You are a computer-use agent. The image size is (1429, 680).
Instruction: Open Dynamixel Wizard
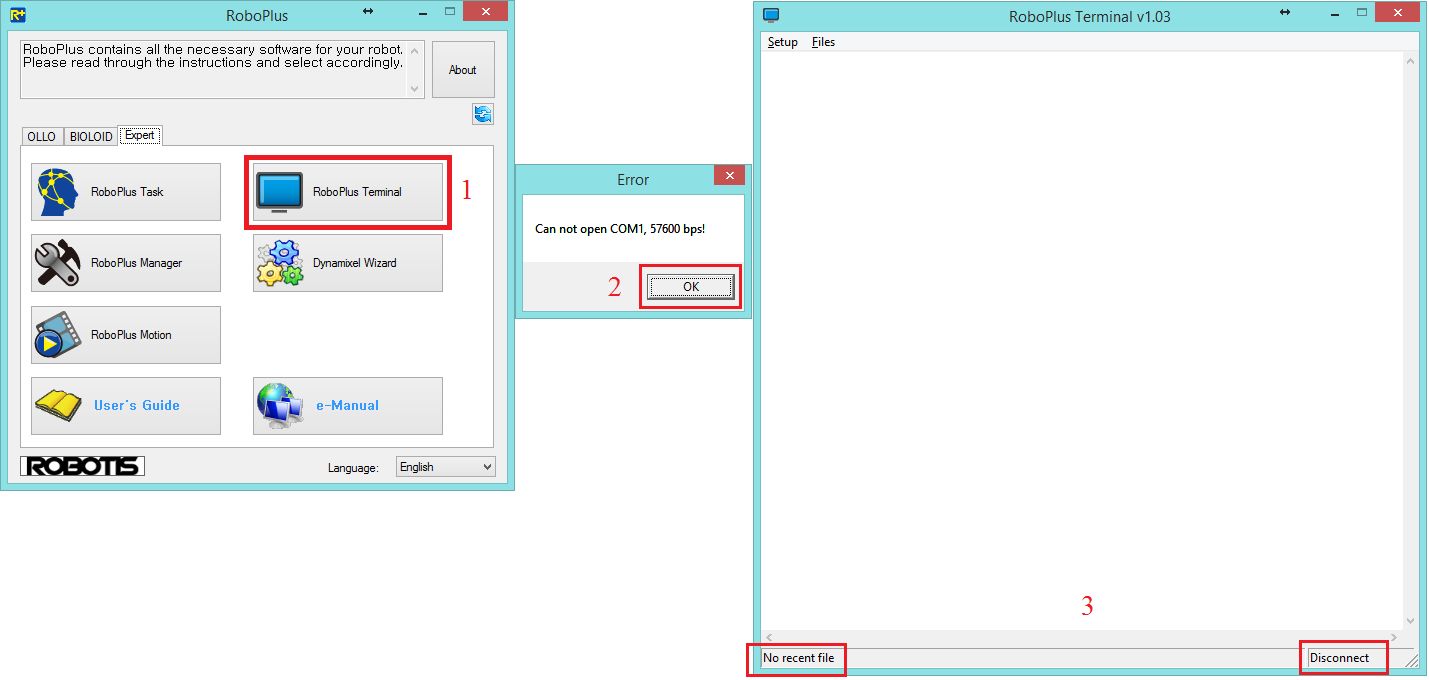(x=348, y=263)
